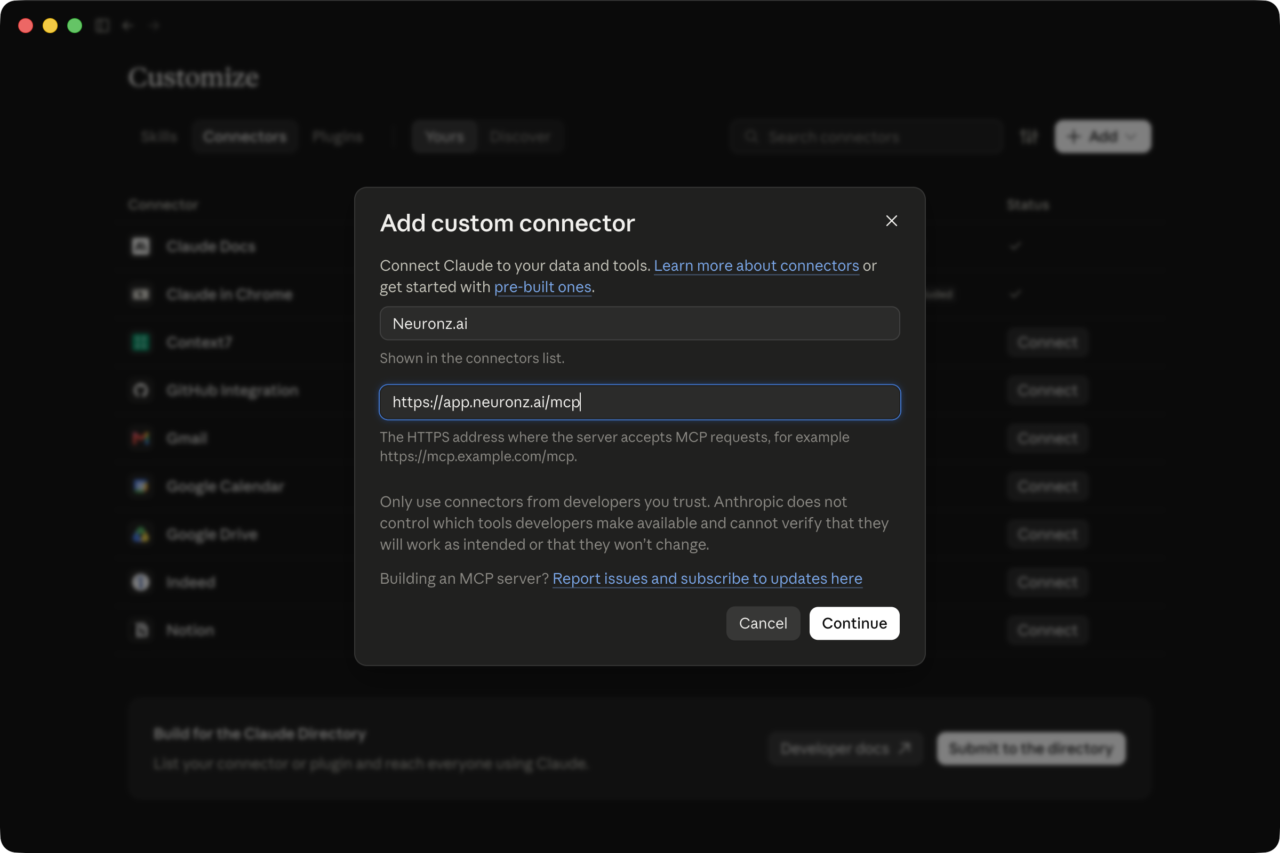The height and width of the screenshot is (853, 1280).
Task: Click Submit to the directory
Action: pos(1031,748)
